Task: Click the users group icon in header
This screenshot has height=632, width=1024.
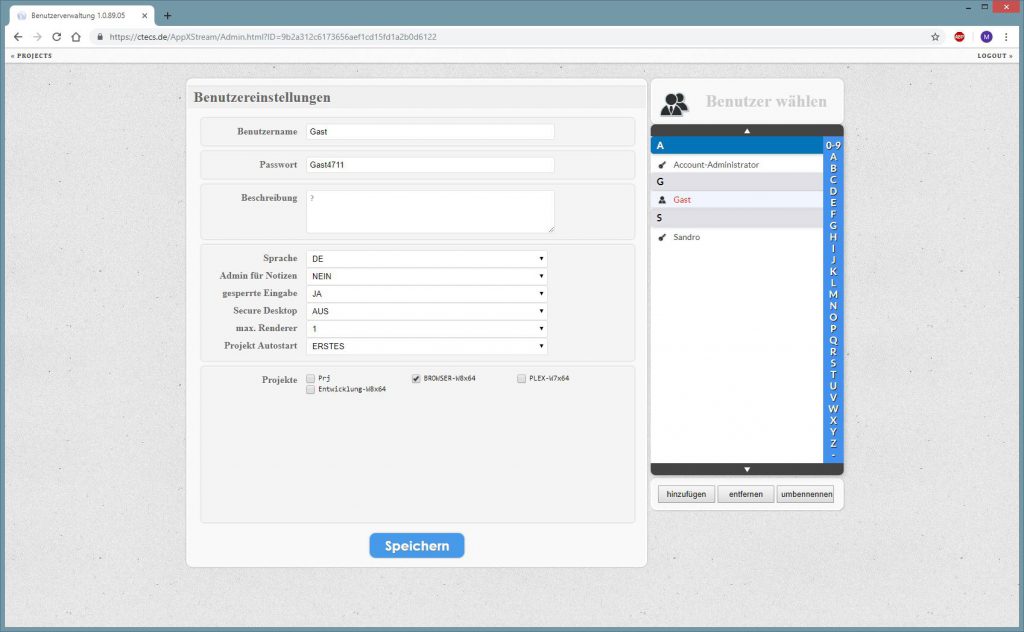Action: [x=675, y=102]
